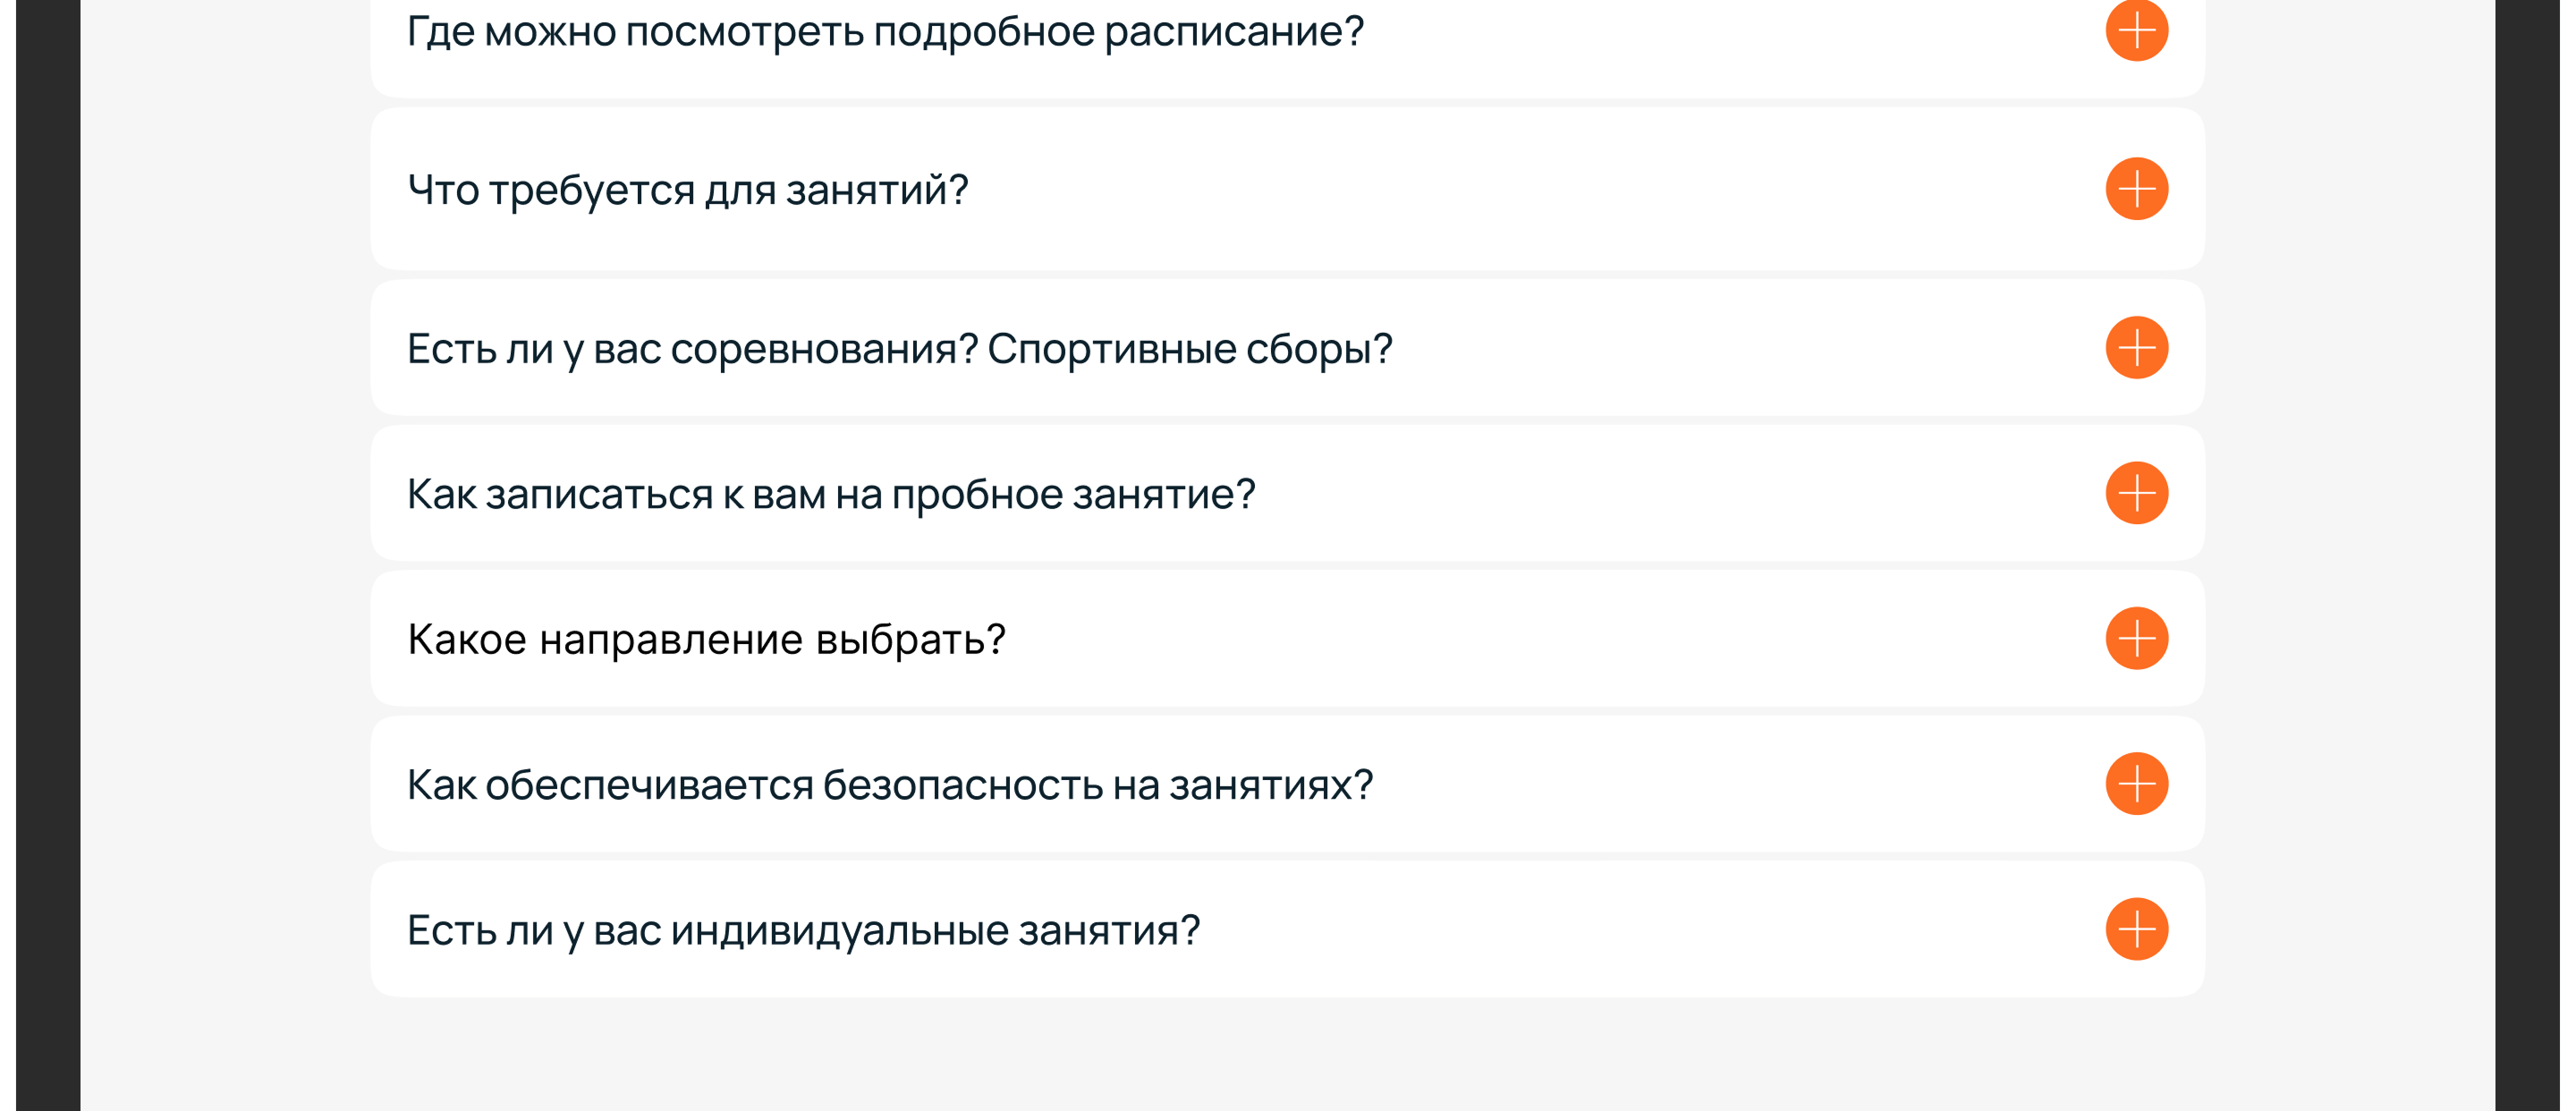Select the question about competitions and sports camps
The width and height of the screenshot is (2576, 1111).
[x=902, y=347]
